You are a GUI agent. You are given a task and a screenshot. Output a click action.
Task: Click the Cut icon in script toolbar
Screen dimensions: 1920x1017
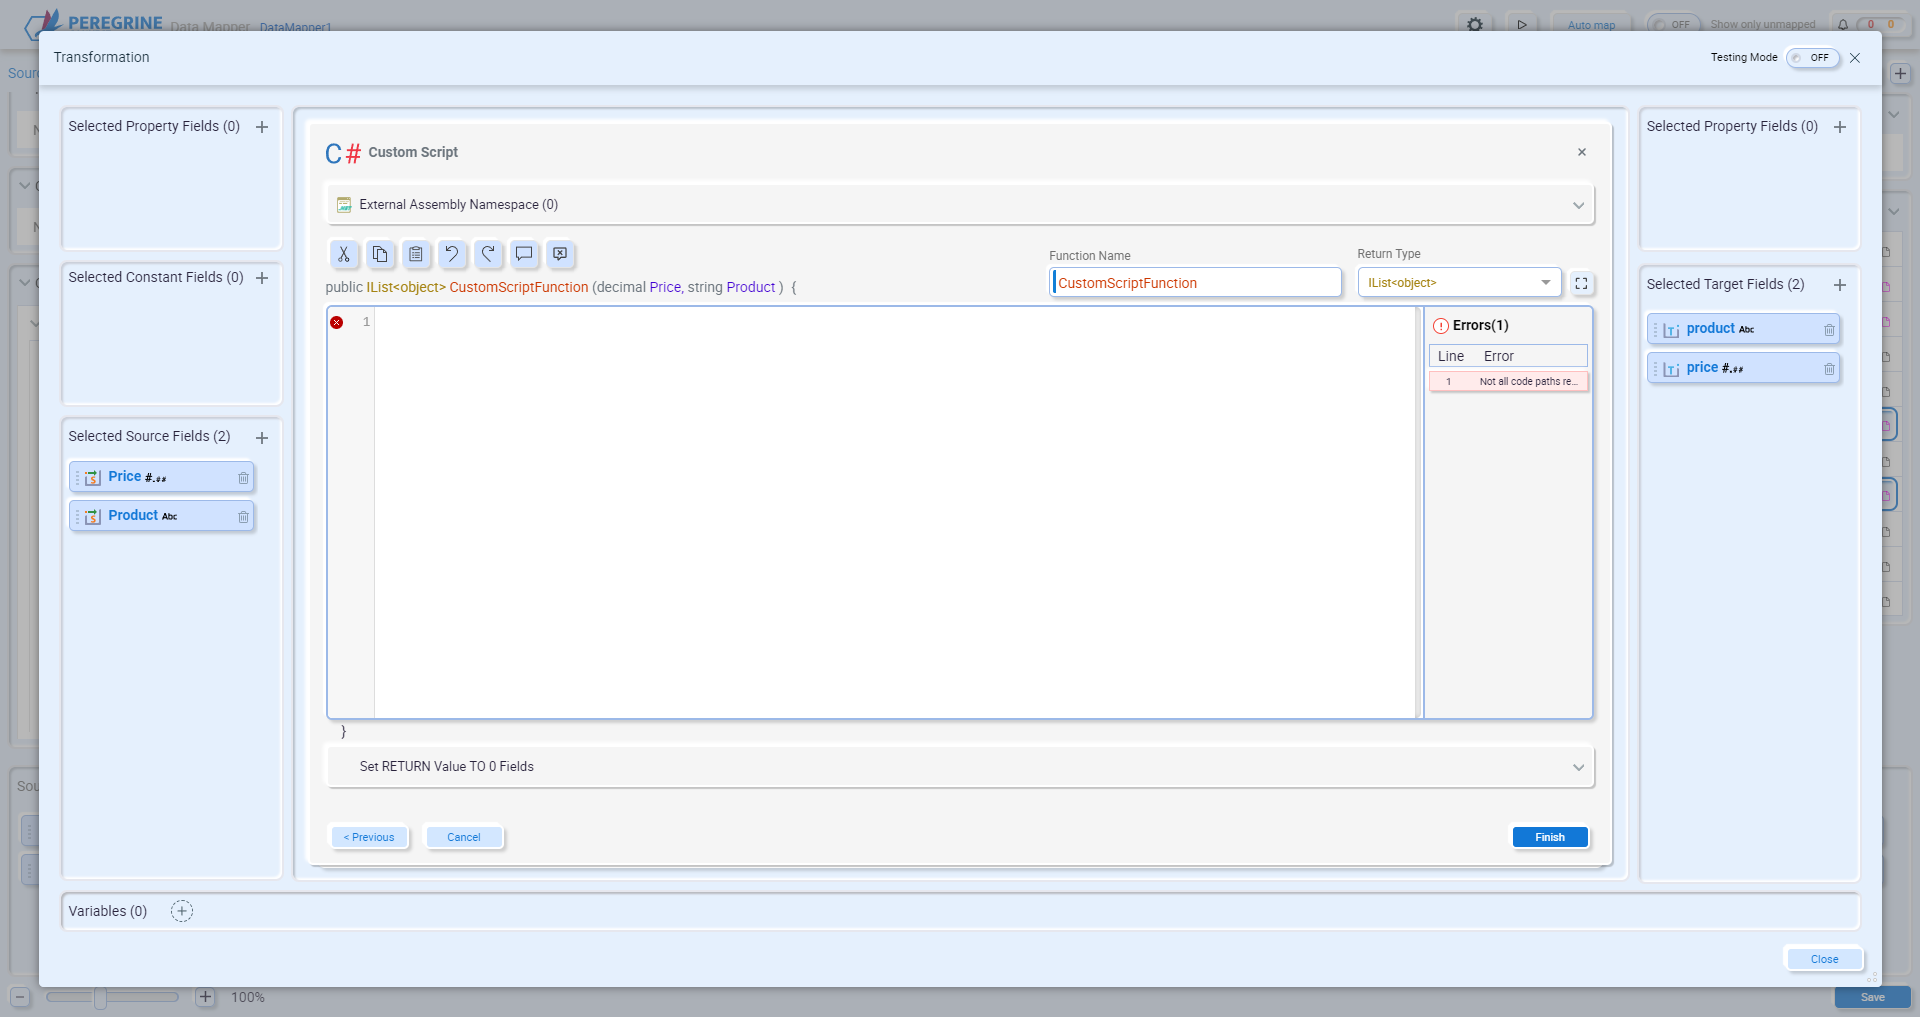pos(344,254)
